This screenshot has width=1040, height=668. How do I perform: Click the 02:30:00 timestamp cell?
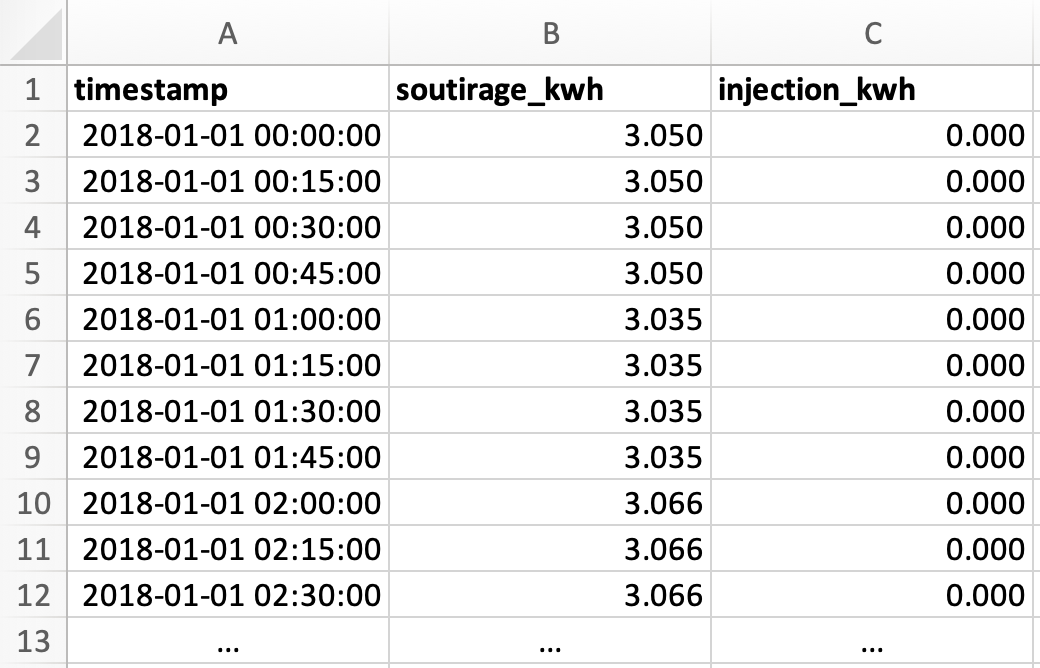coord(228,595)
